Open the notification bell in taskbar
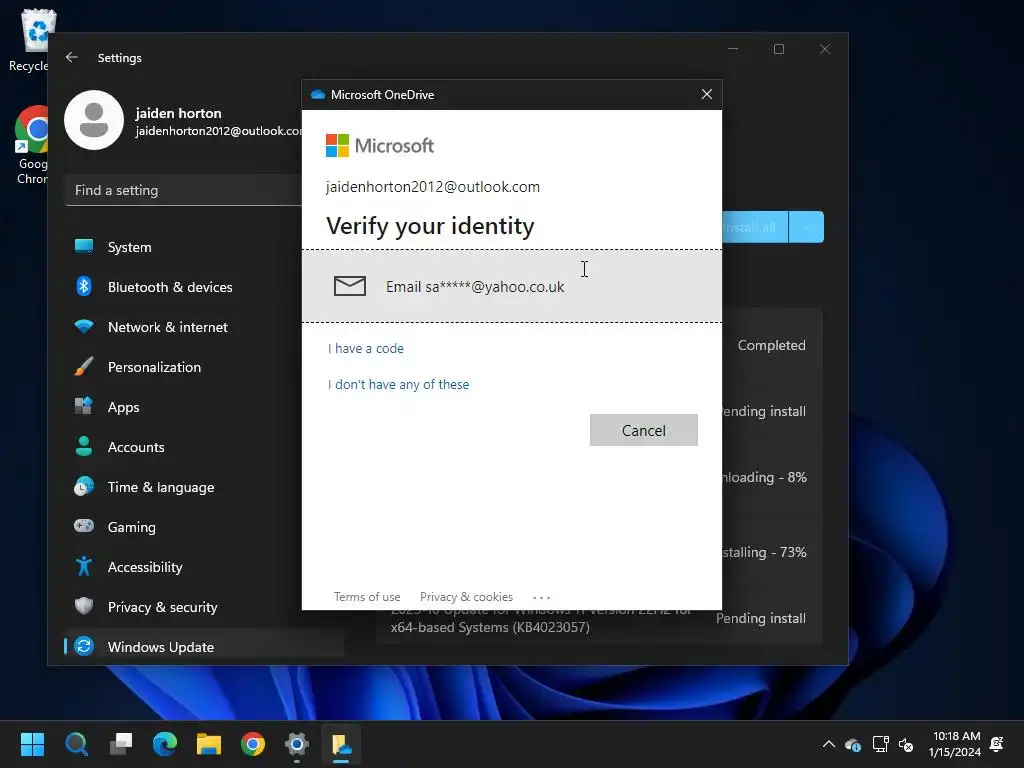The width and height of the screenshot is (1024, 768). tap(997, 744)
